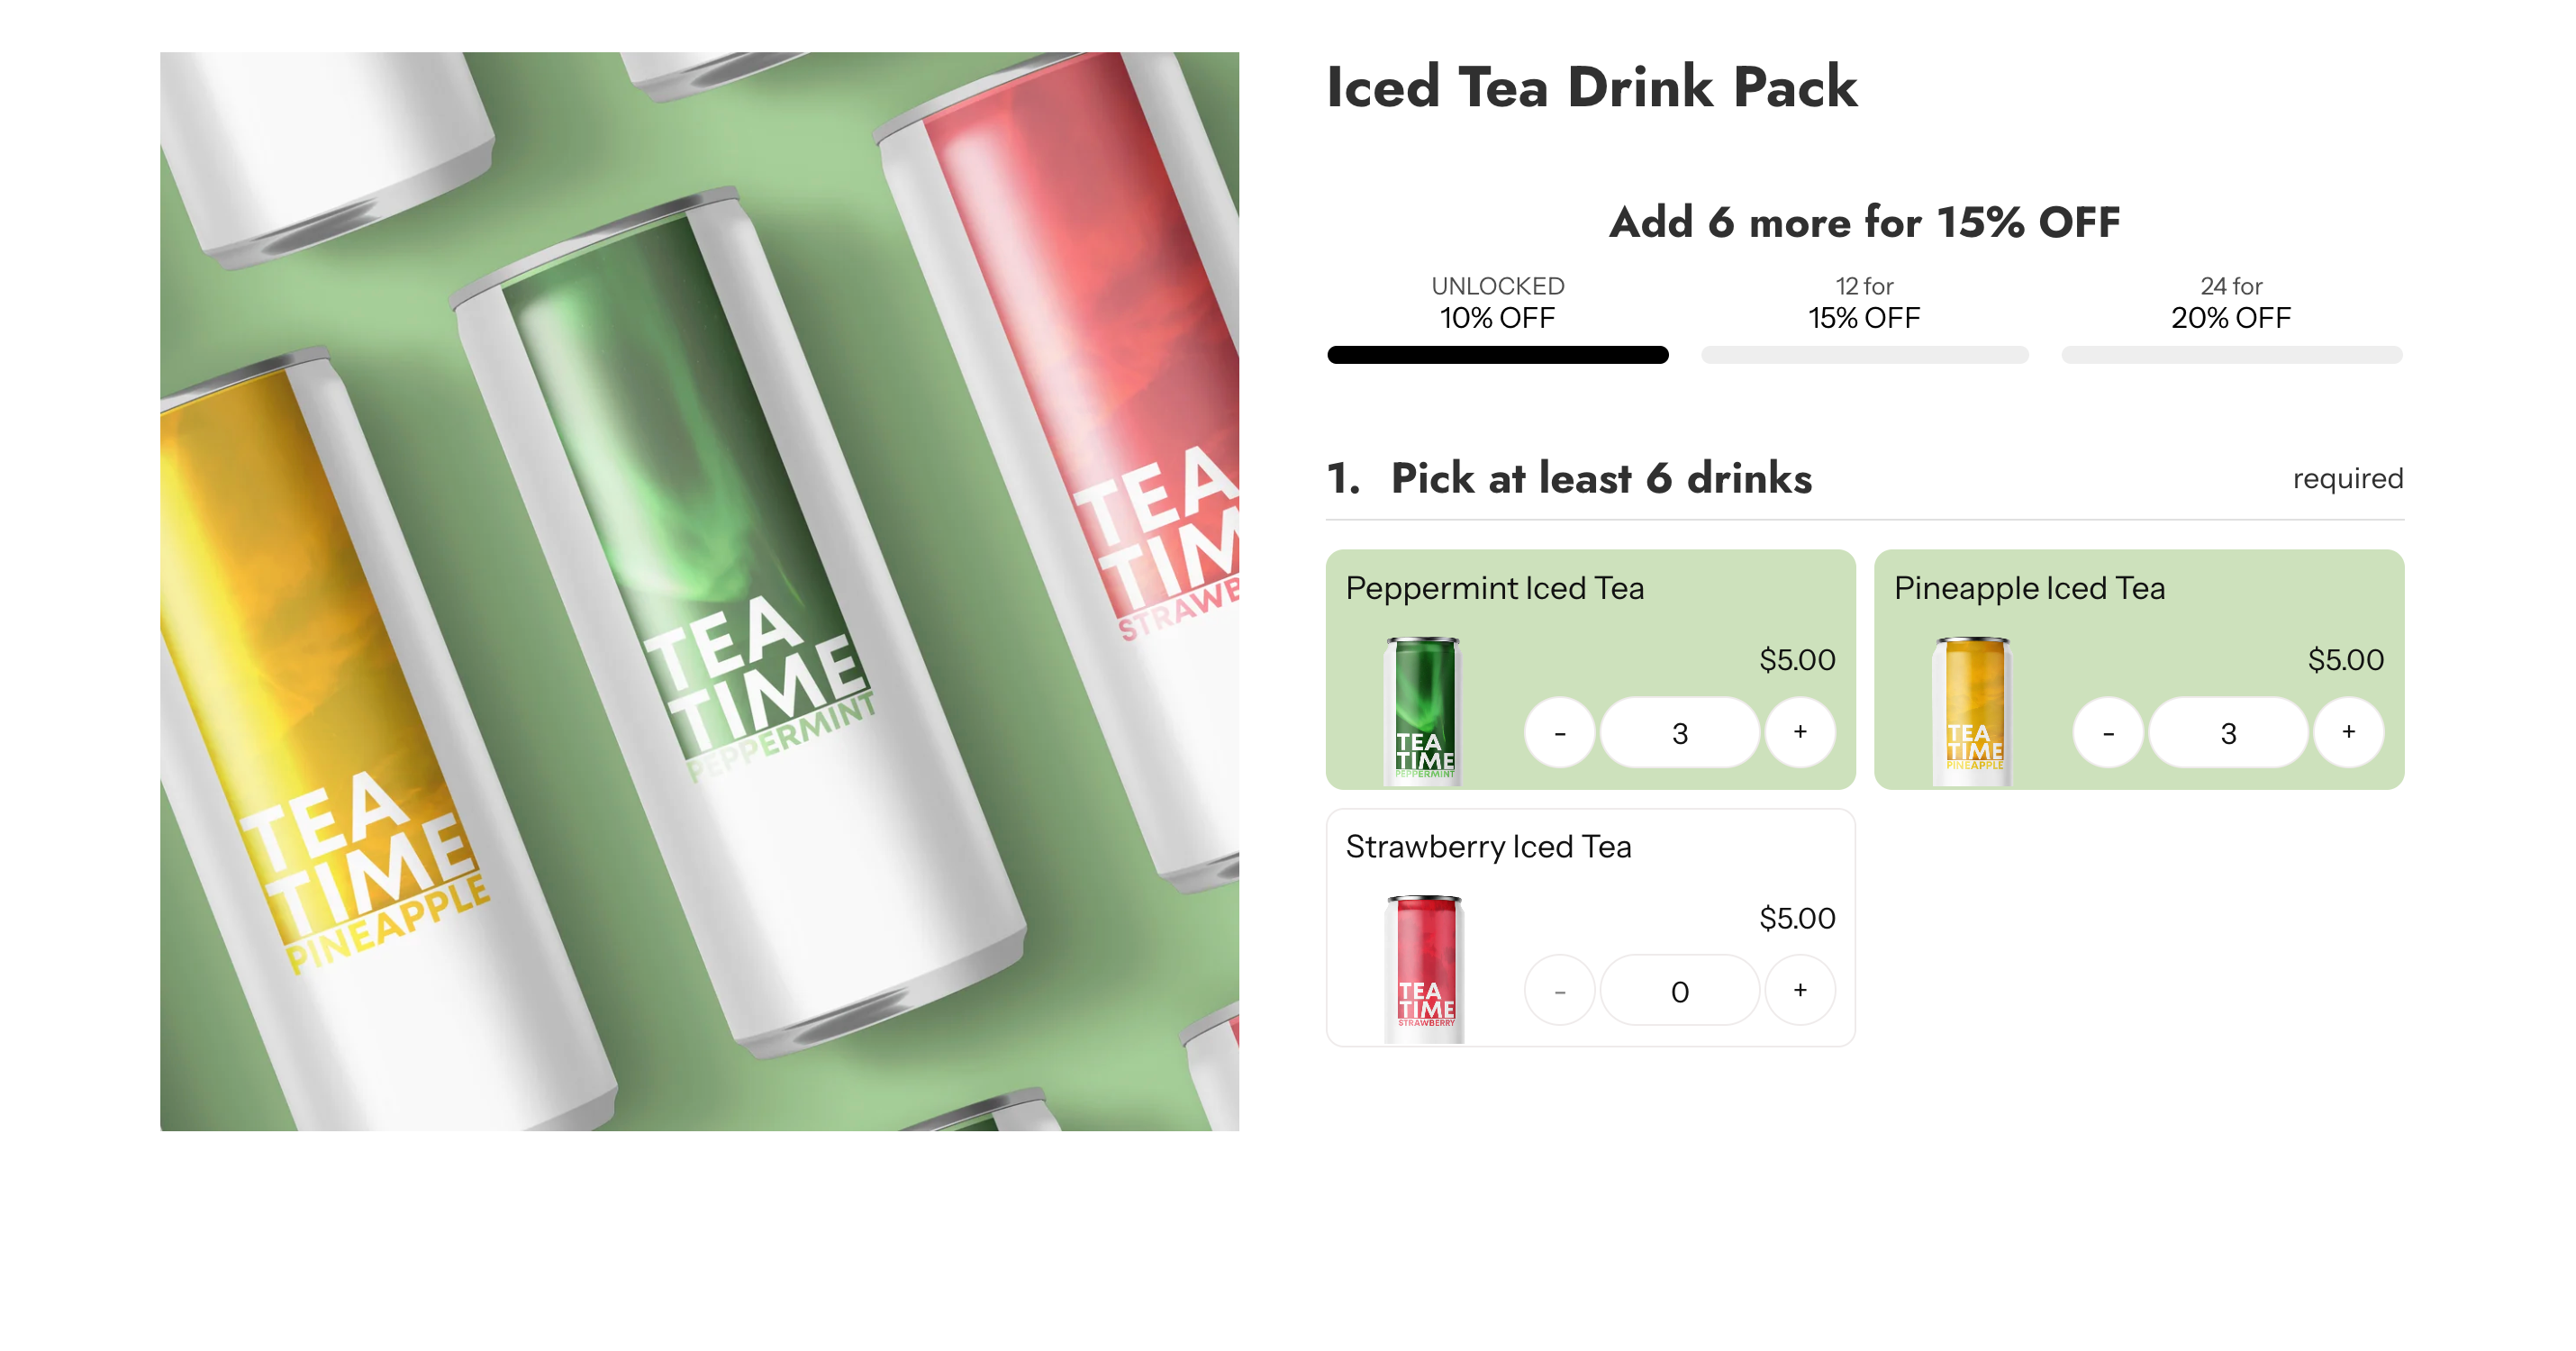This screenshot has width=2576, height=1351.
Task: Edit the Peppermint Iced Tea quantity field
Action: click(1679, 732)
